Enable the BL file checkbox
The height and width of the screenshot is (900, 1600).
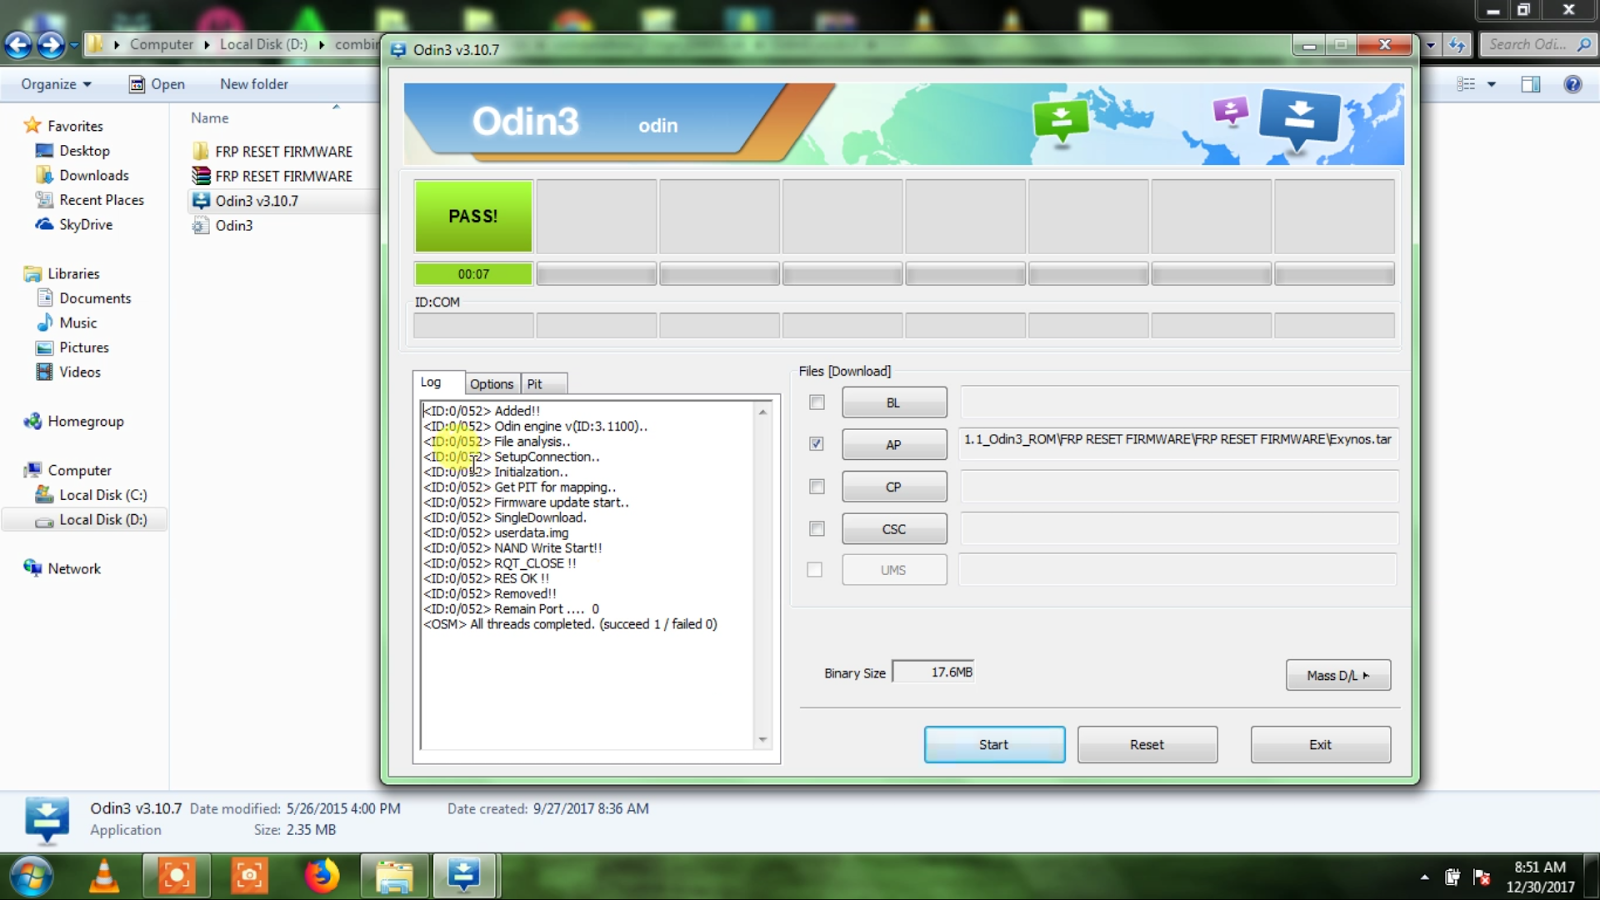pos(817,402)
